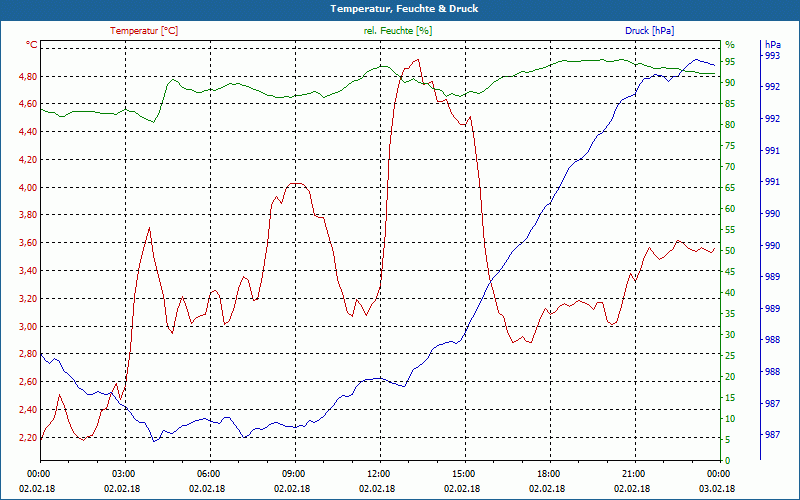Select the green "rel. Feuchte [%]" legend label
Viewport: 800px width, 500px height.
tap(397, 31)
